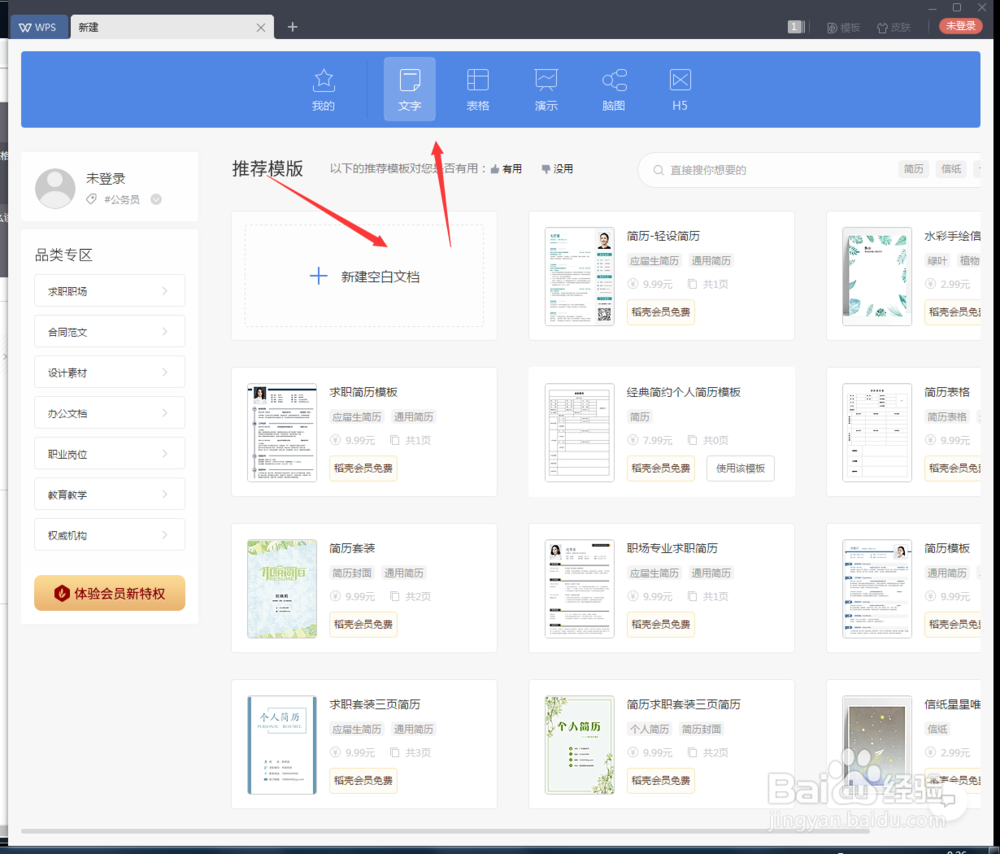Mark recommended templates as 有用 helpful
Viewport: 1000px width, 854px height.
pos(506,168)
